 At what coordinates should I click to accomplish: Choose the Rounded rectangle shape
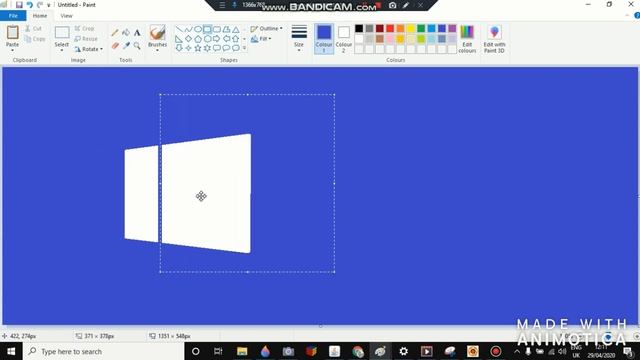[x=217, y=29]
